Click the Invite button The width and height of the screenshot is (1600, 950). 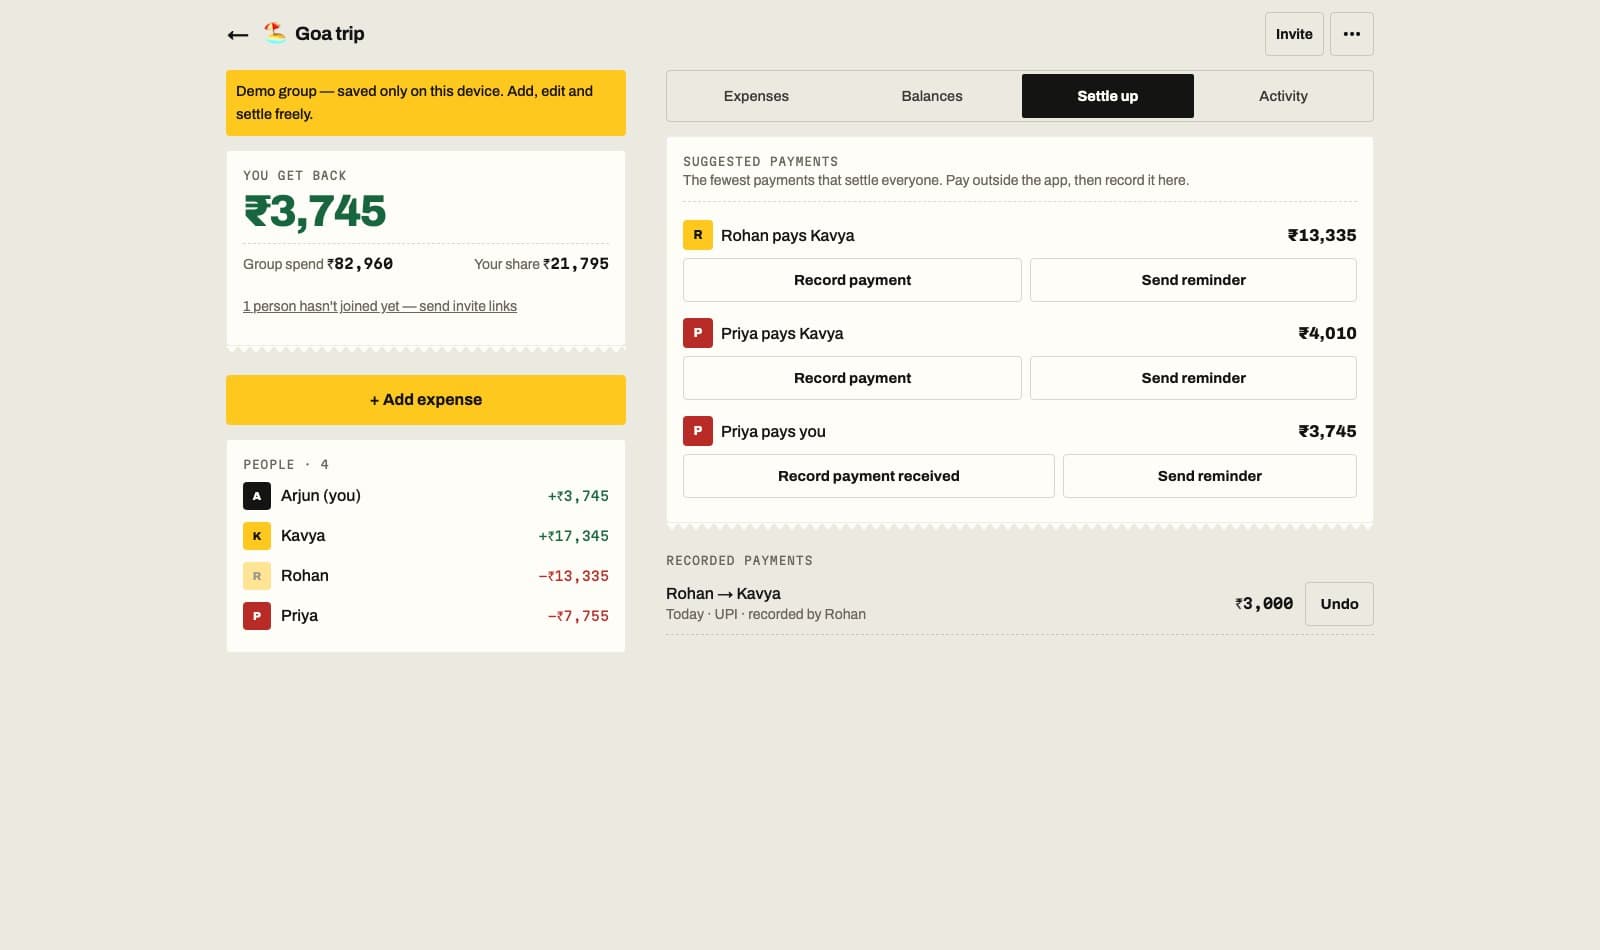point(1294,34)
